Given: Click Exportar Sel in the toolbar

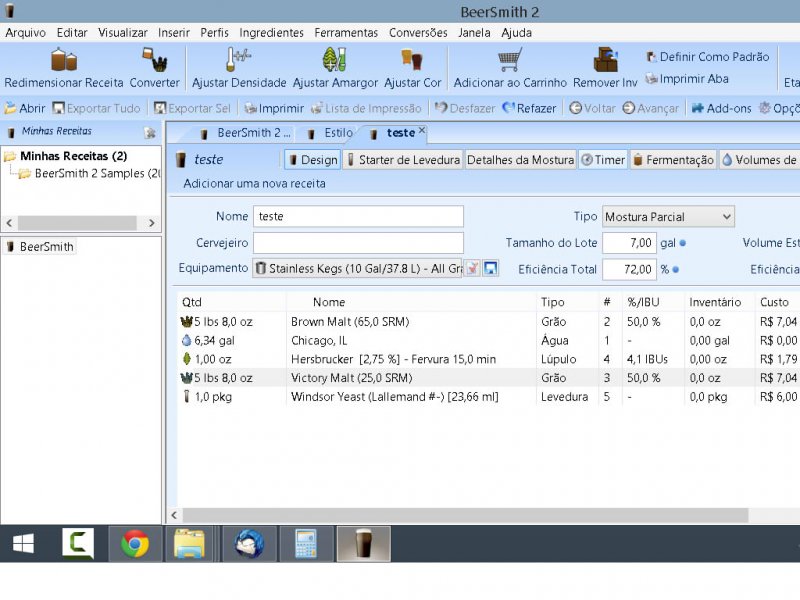Looking at the screenshot, I should (192, 108).
